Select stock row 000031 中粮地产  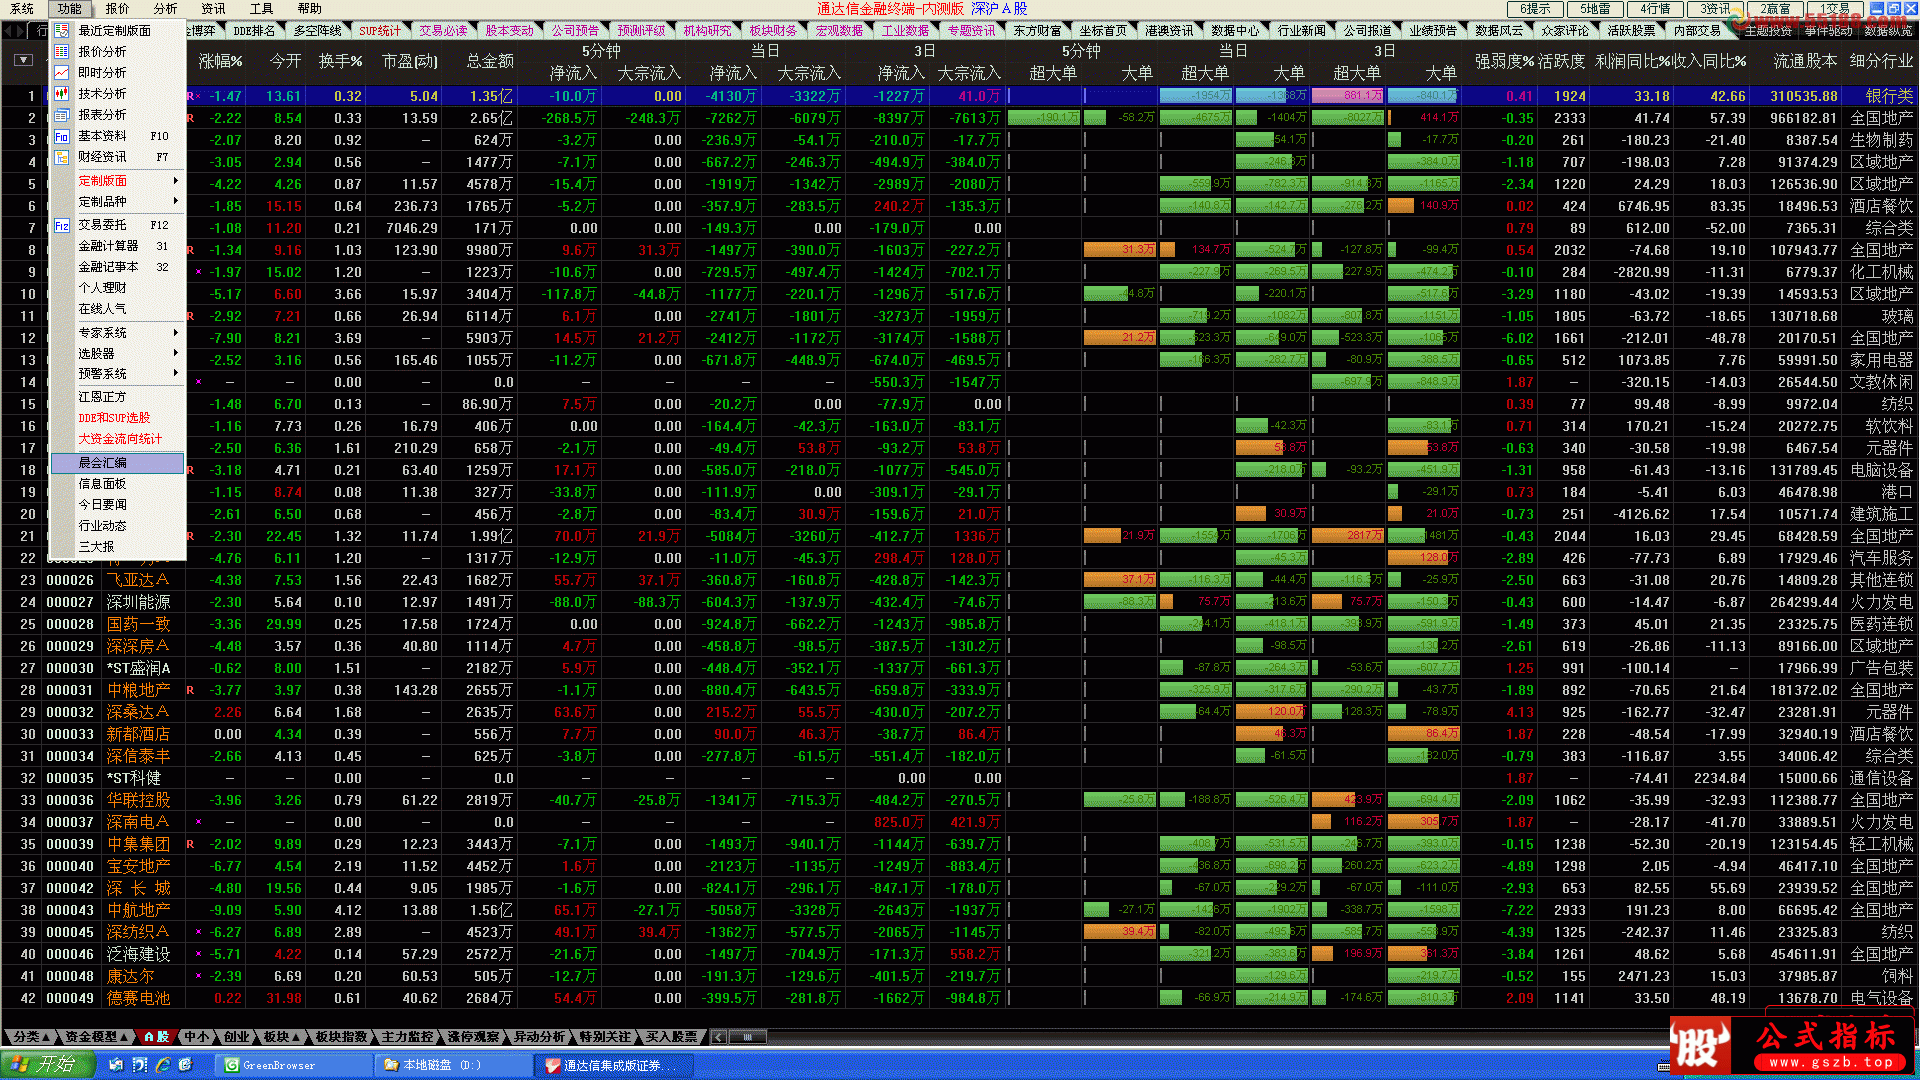[x=960, y=690]
